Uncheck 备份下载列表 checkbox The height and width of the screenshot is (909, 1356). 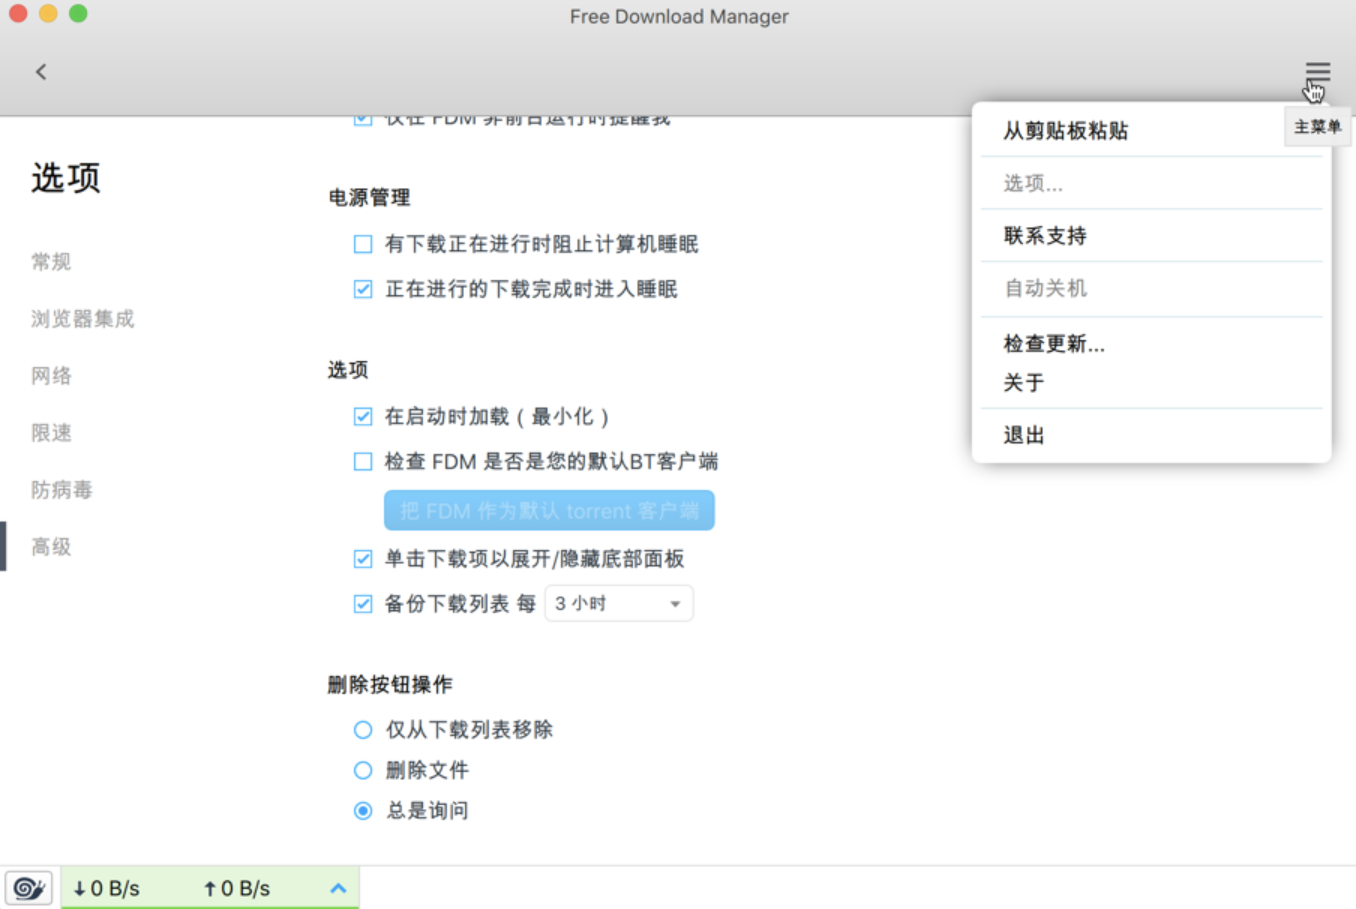tap(363, 603)
